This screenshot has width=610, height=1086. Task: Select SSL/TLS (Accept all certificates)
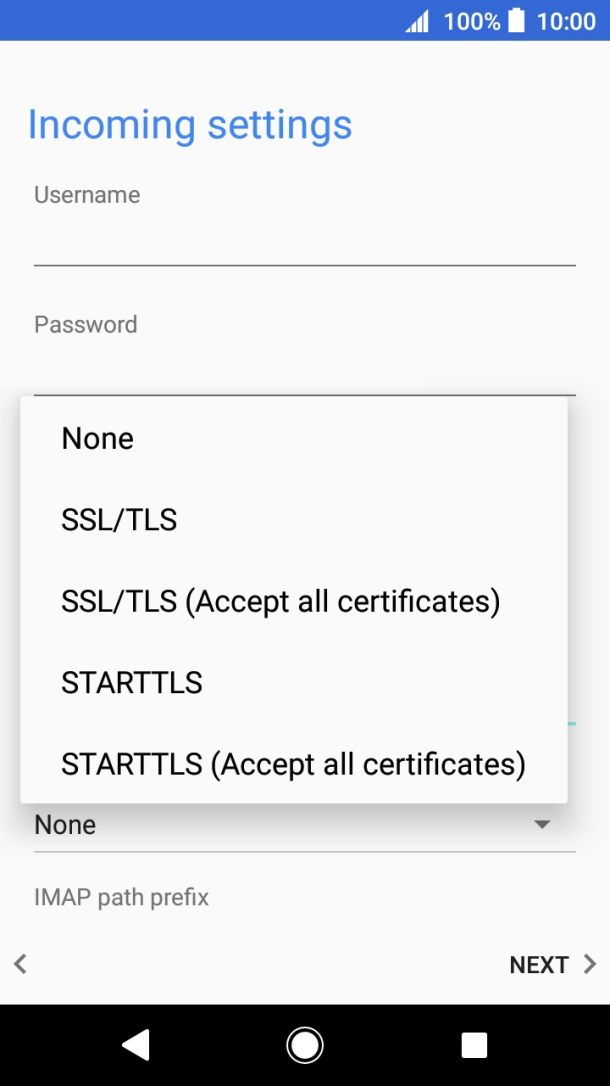(294, 601)
